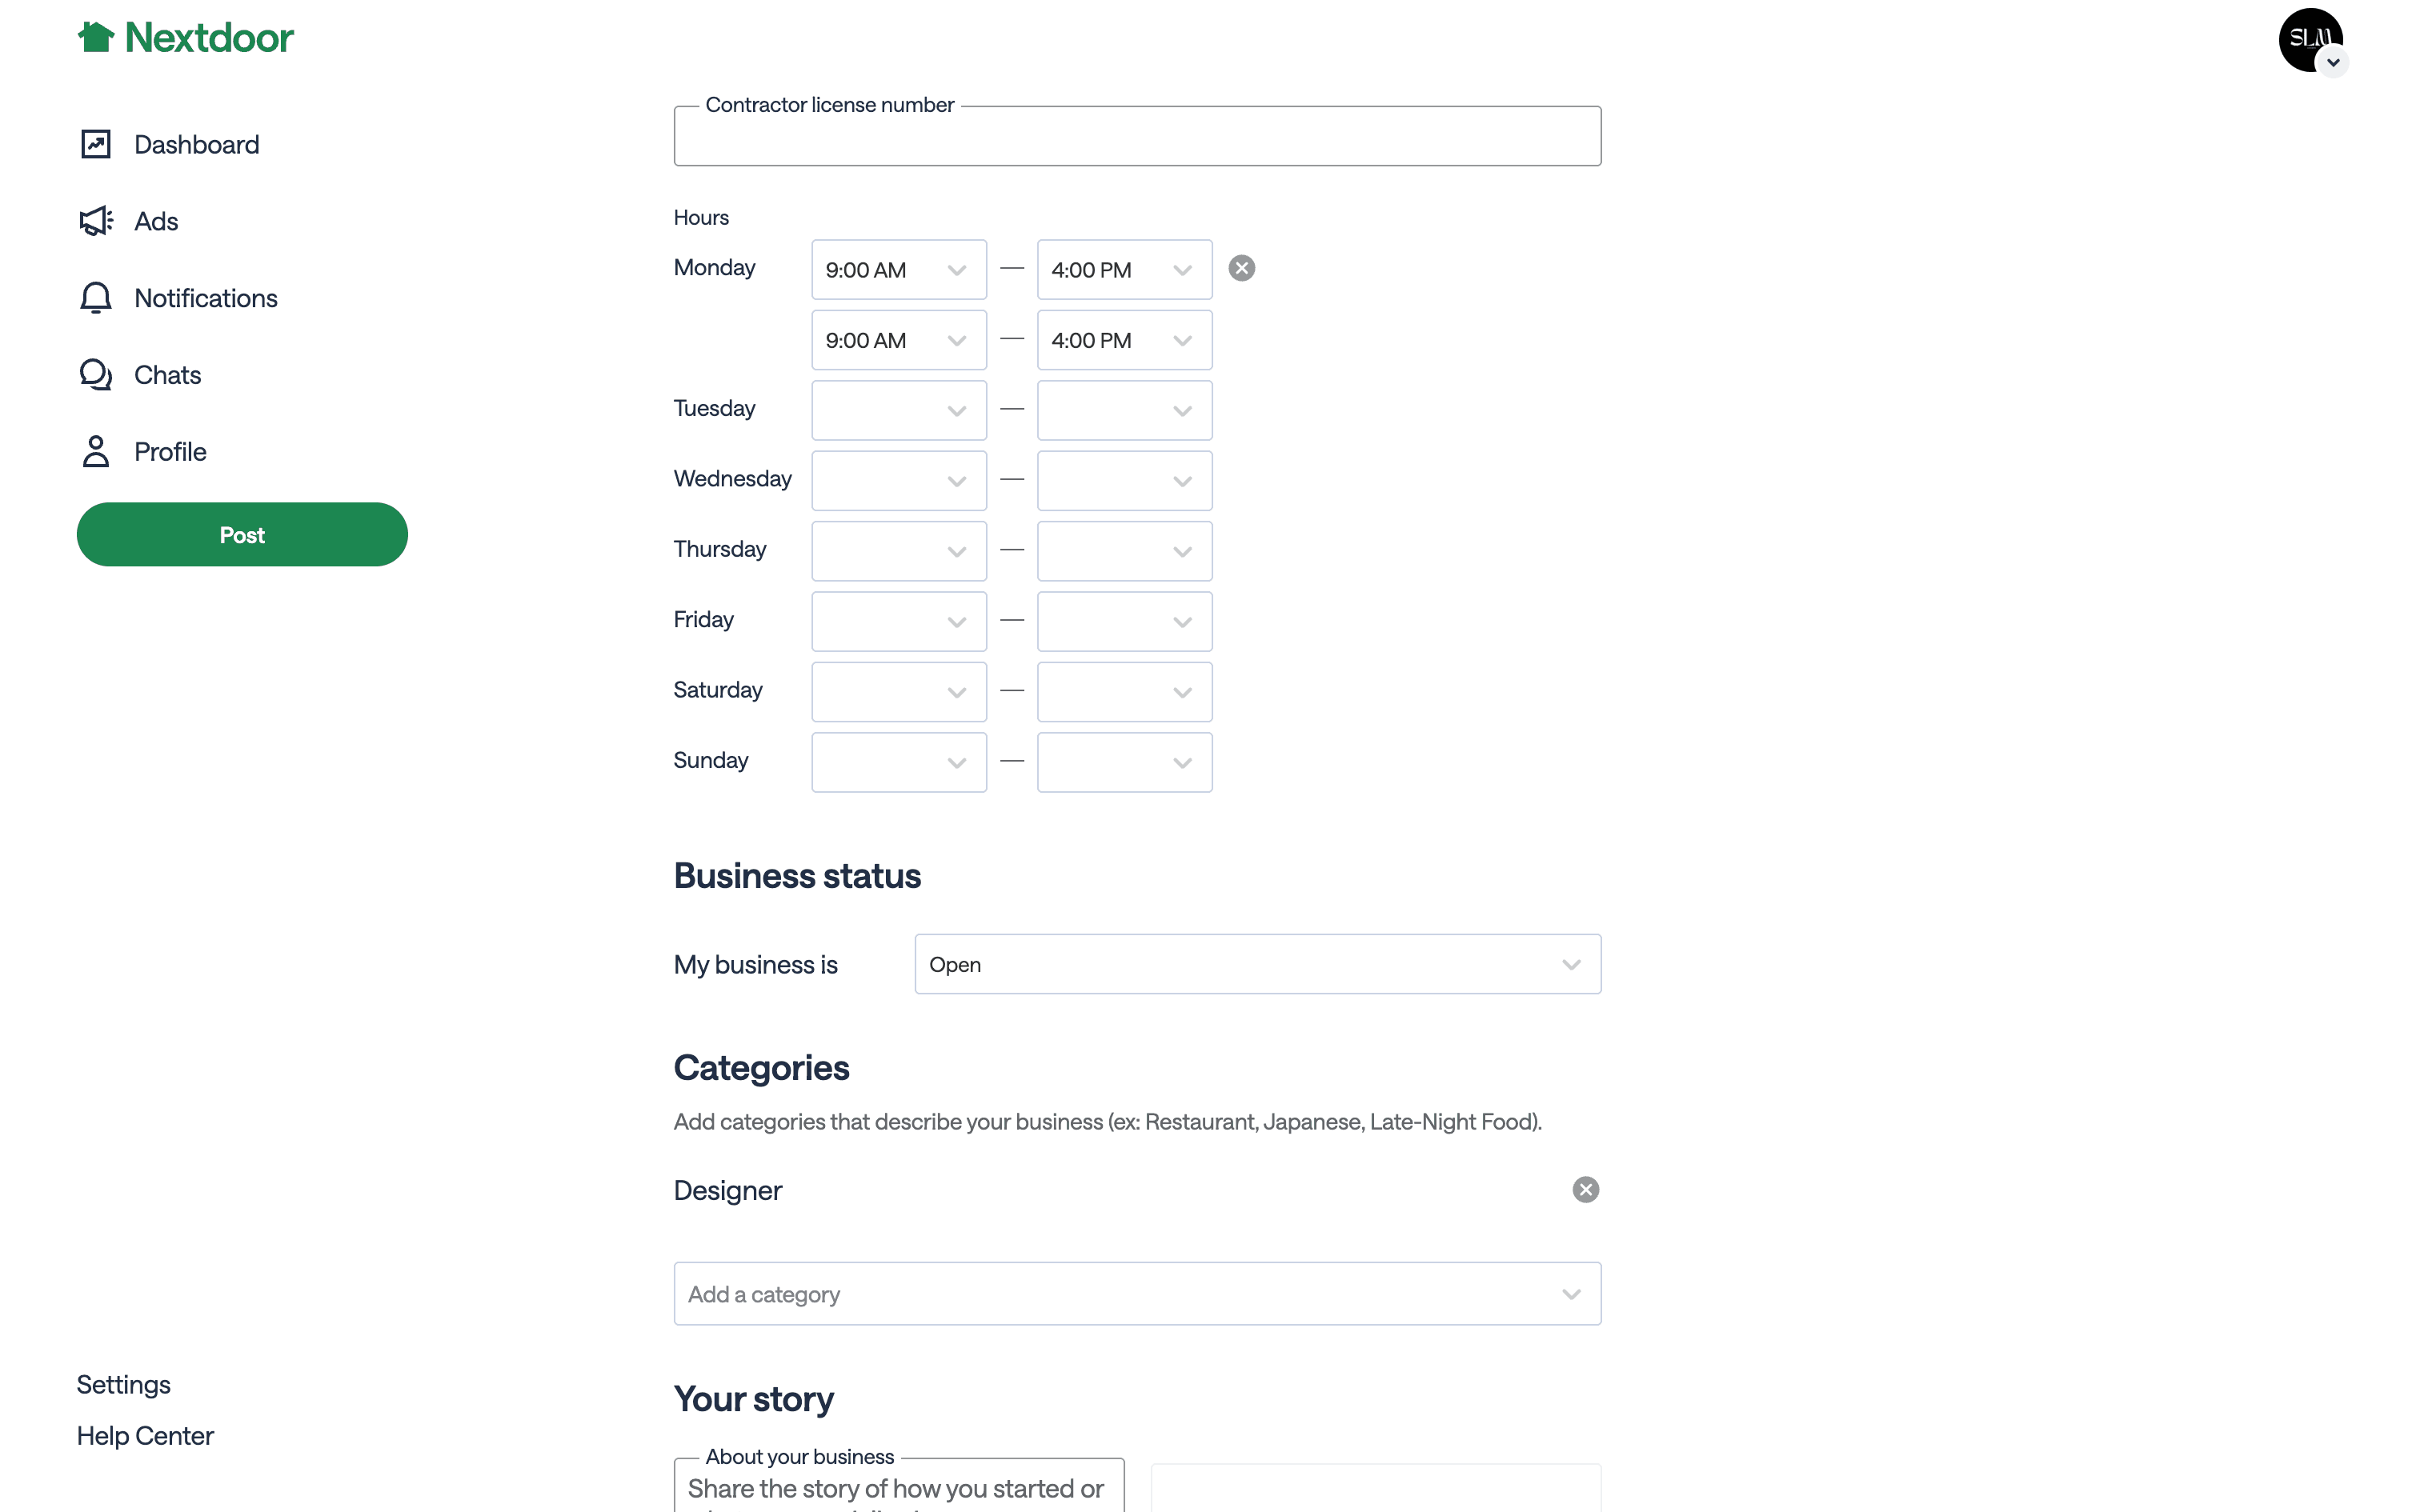Remove the Designer category
The width and height of the screenshot is (2420, 1512).
[1585, 1190]
